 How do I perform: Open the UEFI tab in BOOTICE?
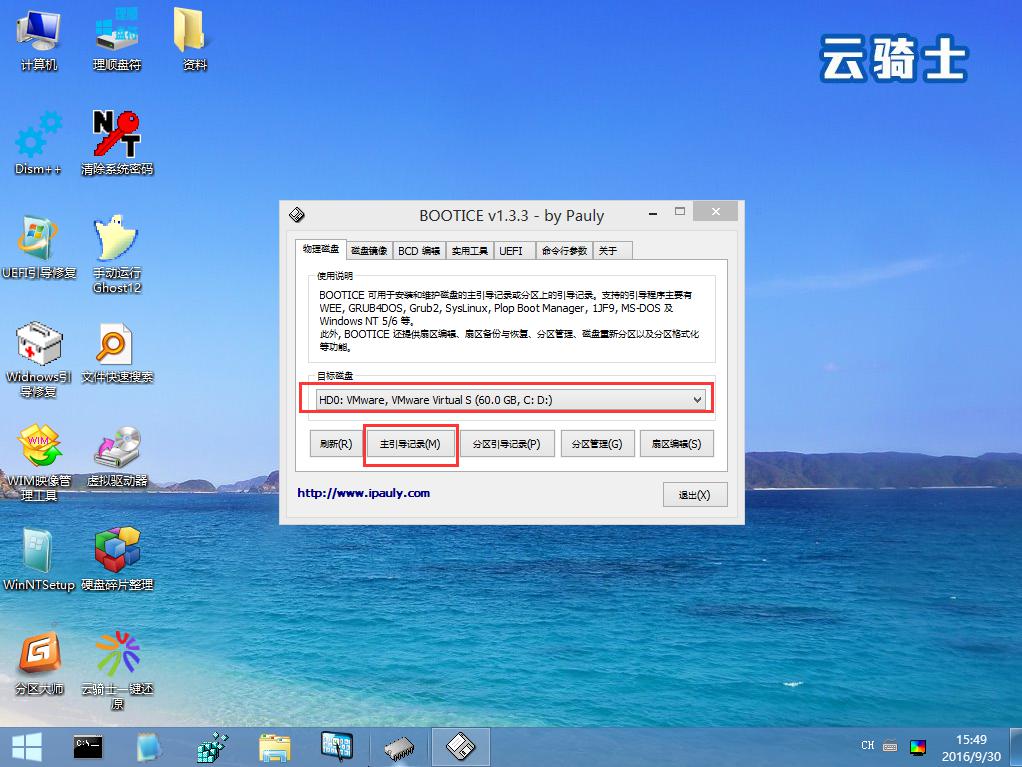(514, 250)
